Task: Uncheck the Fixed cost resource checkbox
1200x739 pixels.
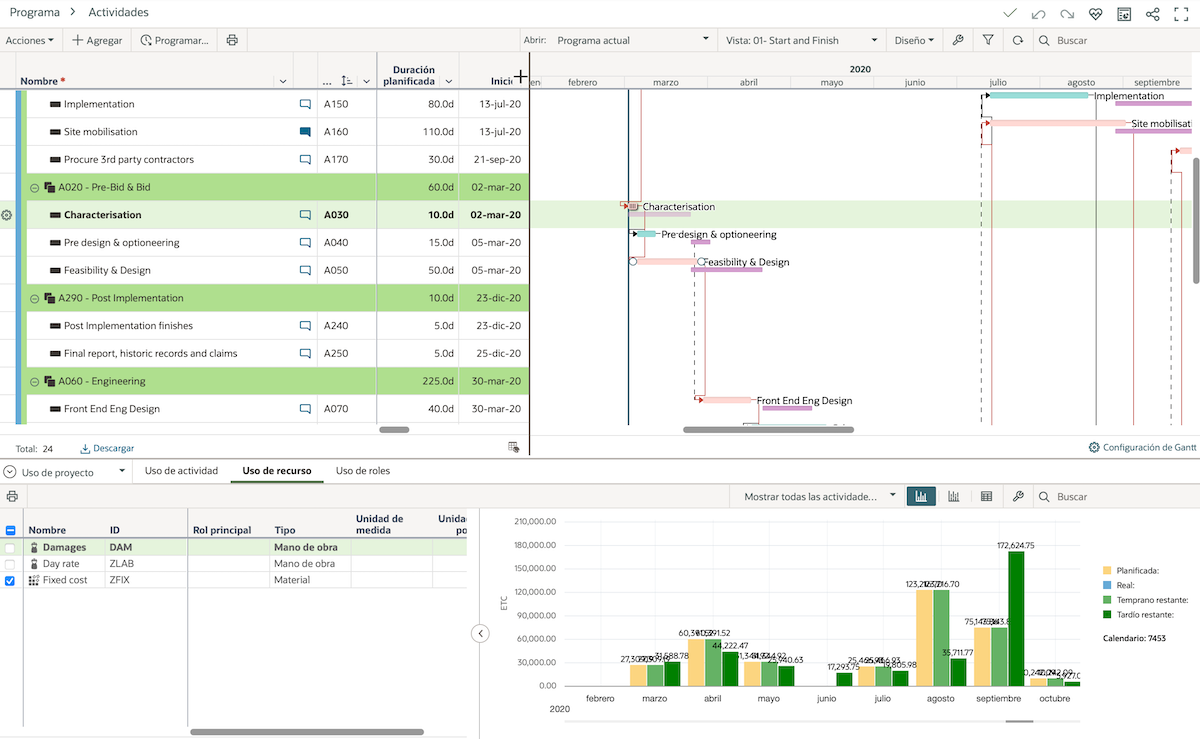Action: point(10,580)
